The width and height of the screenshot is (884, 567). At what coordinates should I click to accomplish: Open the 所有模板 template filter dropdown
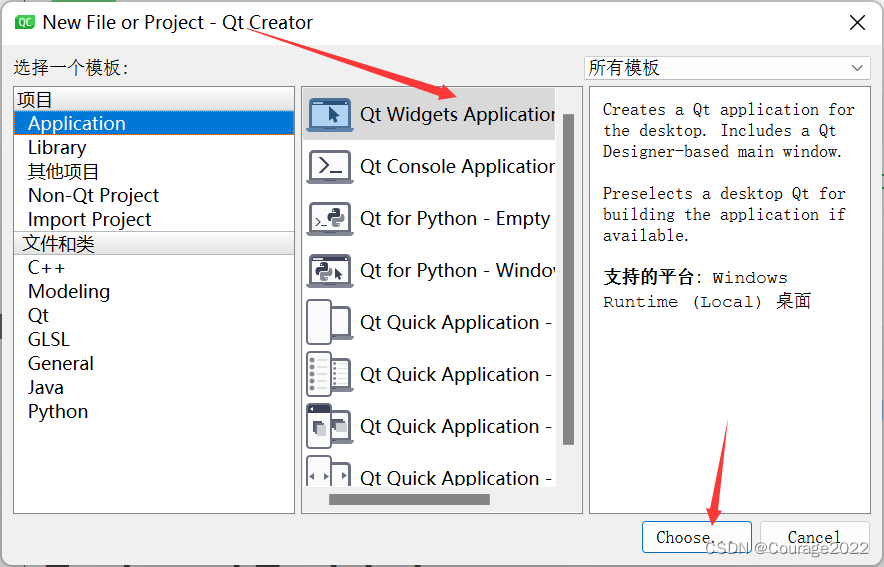[727, 68]
